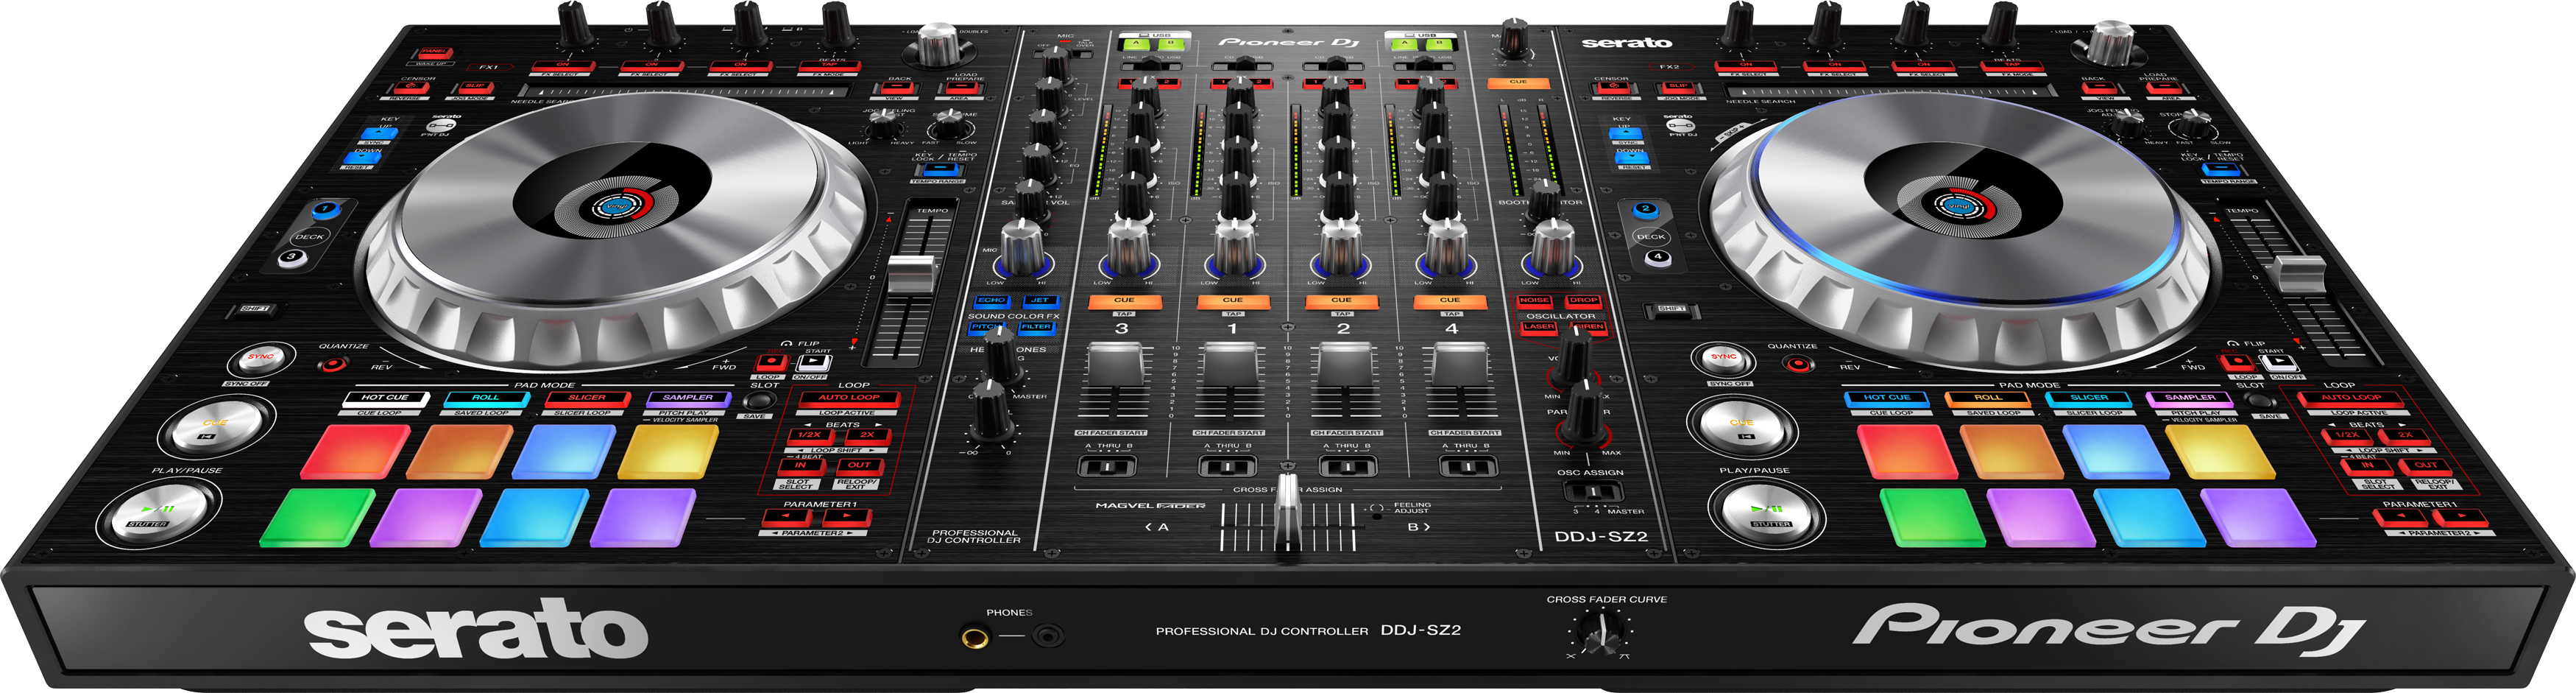The height and width of the screenshot is (693, 2576).
Task: Hit the red pad on right deck
Action: click(x=1907, y=451)
